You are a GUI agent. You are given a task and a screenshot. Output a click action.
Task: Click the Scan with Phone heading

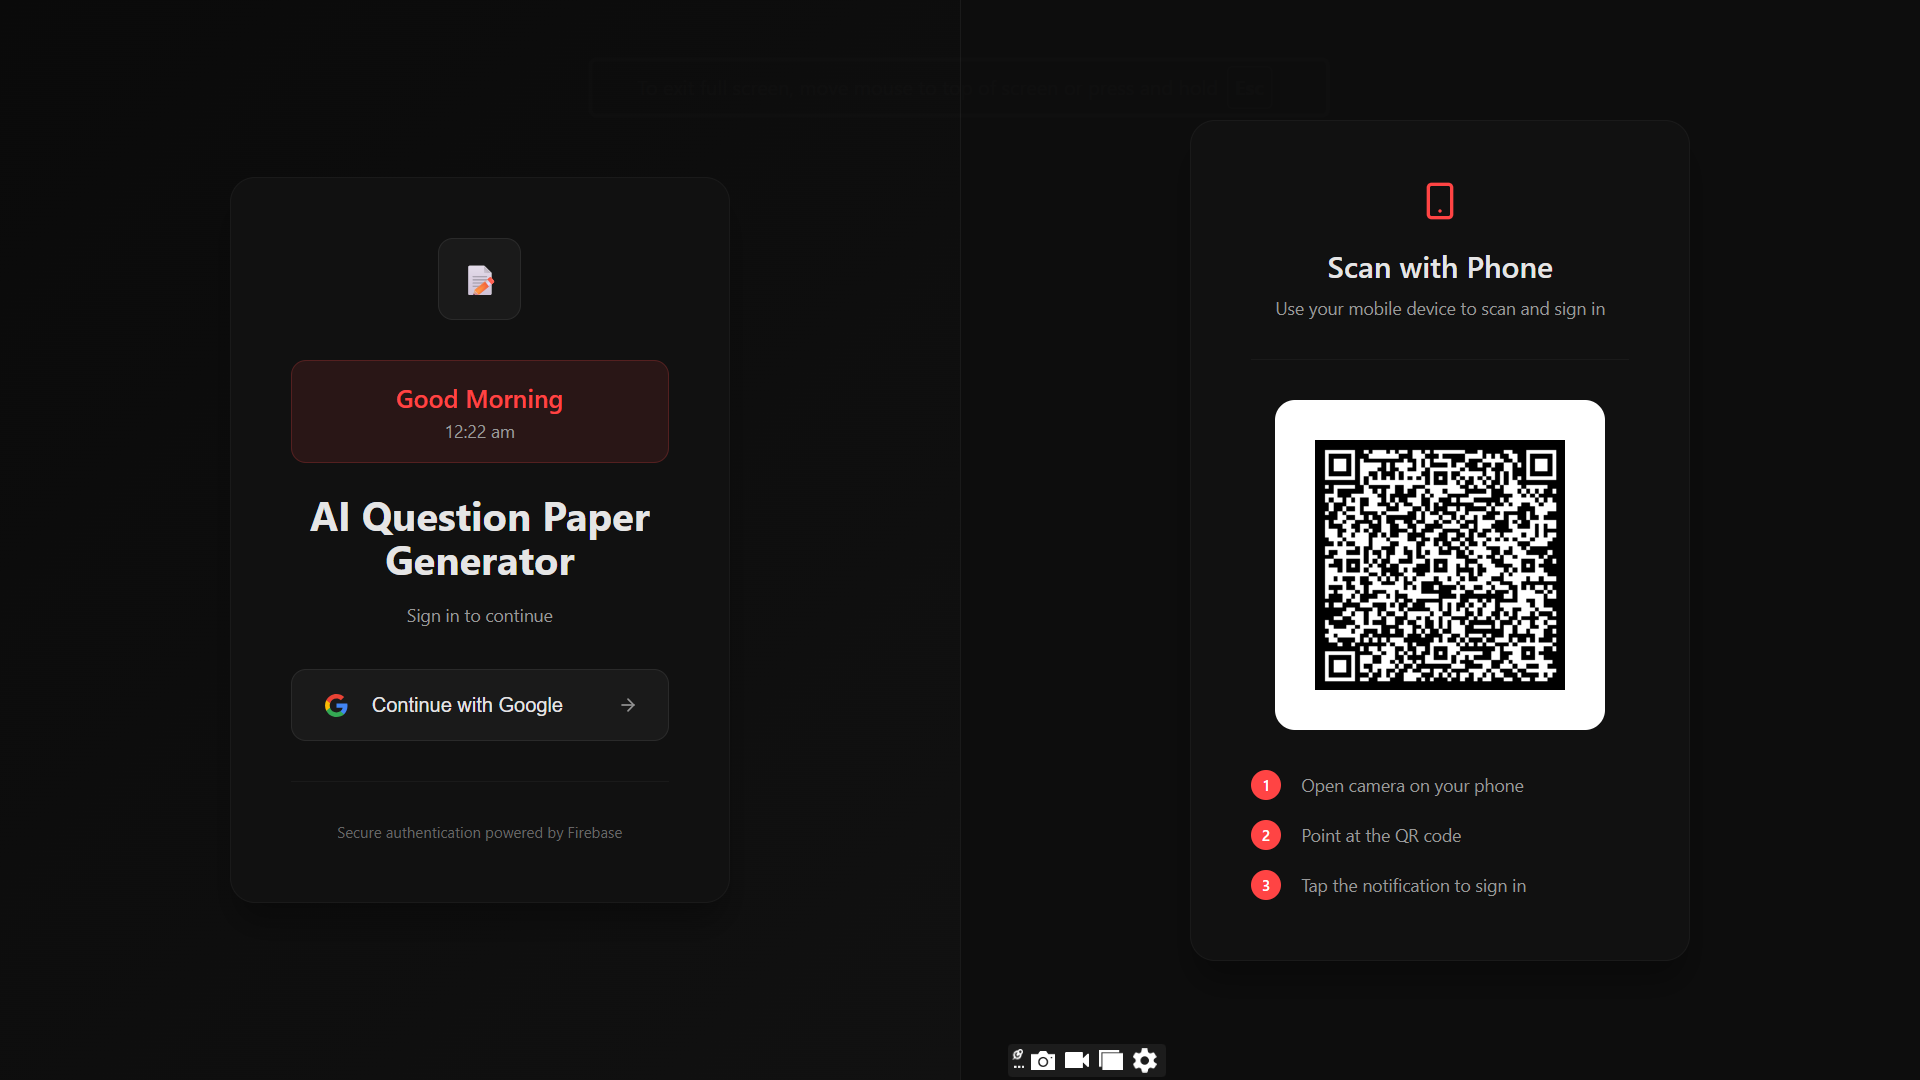[x=1439, y=268]
